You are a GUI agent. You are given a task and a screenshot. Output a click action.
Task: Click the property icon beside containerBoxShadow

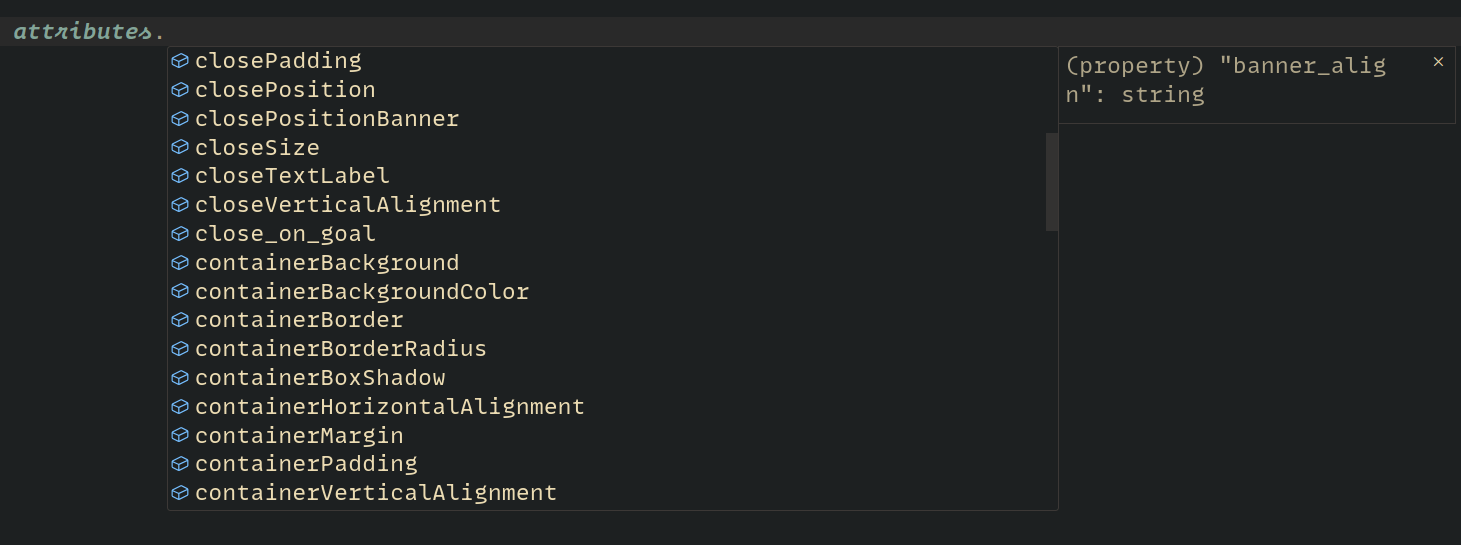click(x=180, y=378)
